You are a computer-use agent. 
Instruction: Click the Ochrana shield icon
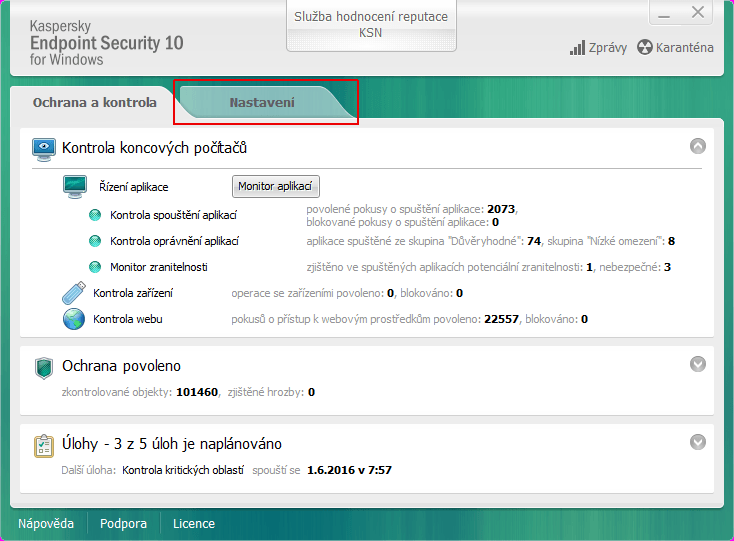coord(44,368)
